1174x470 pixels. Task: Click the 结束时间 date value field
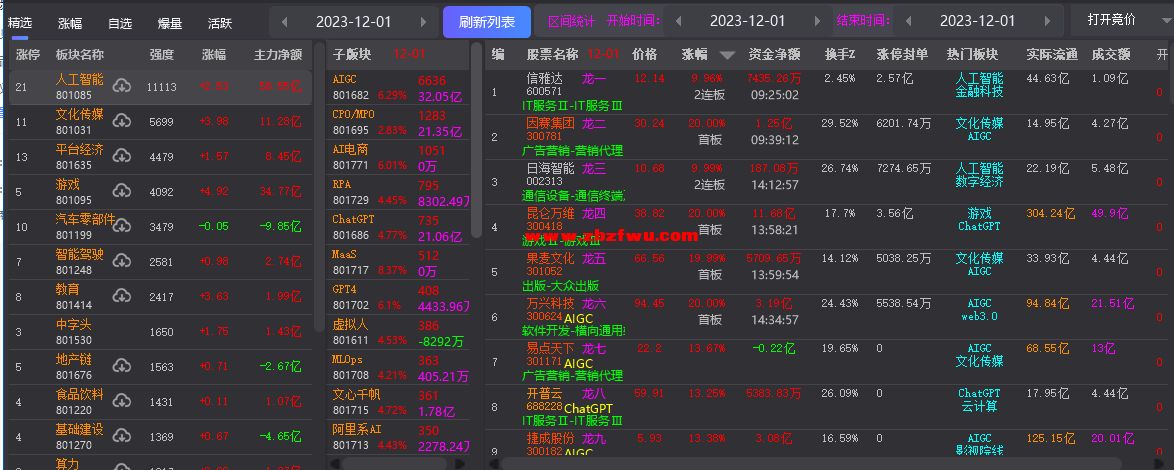click(x=978, y=22)
